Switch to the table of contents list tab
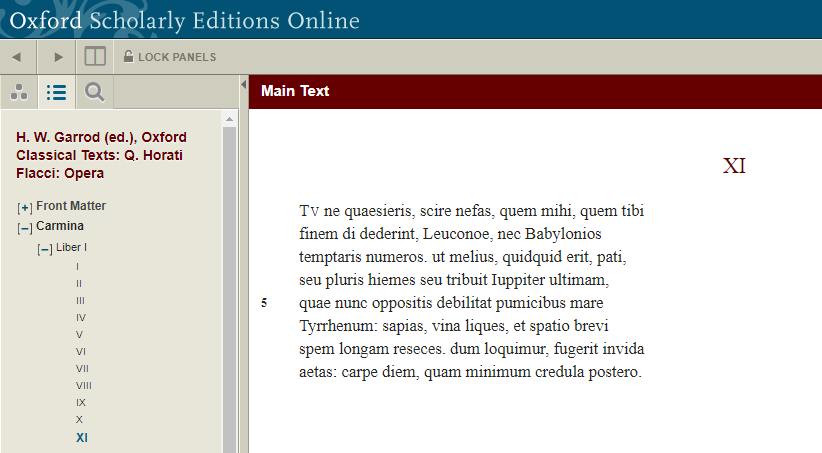The height and width of the screenshot is (453, 822). (x=56, y=93)
